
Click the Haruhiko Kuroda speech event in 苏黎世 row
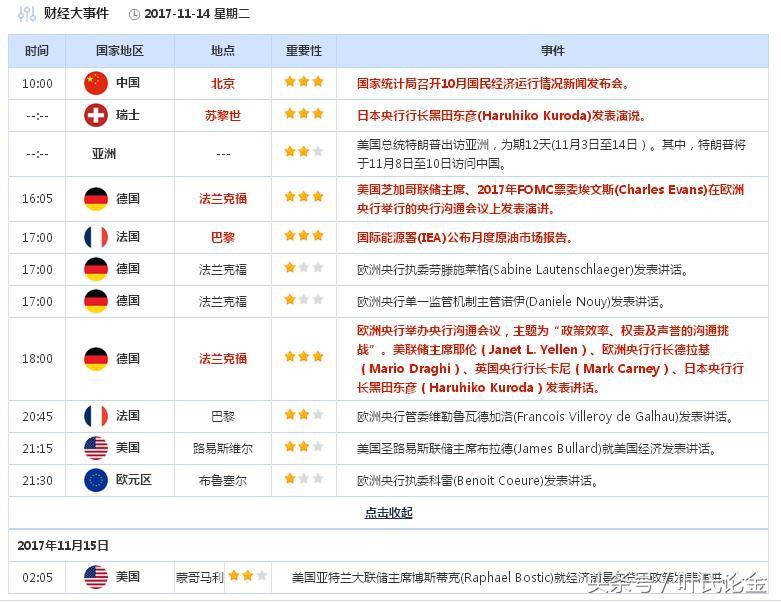click(x=502, y=116)
